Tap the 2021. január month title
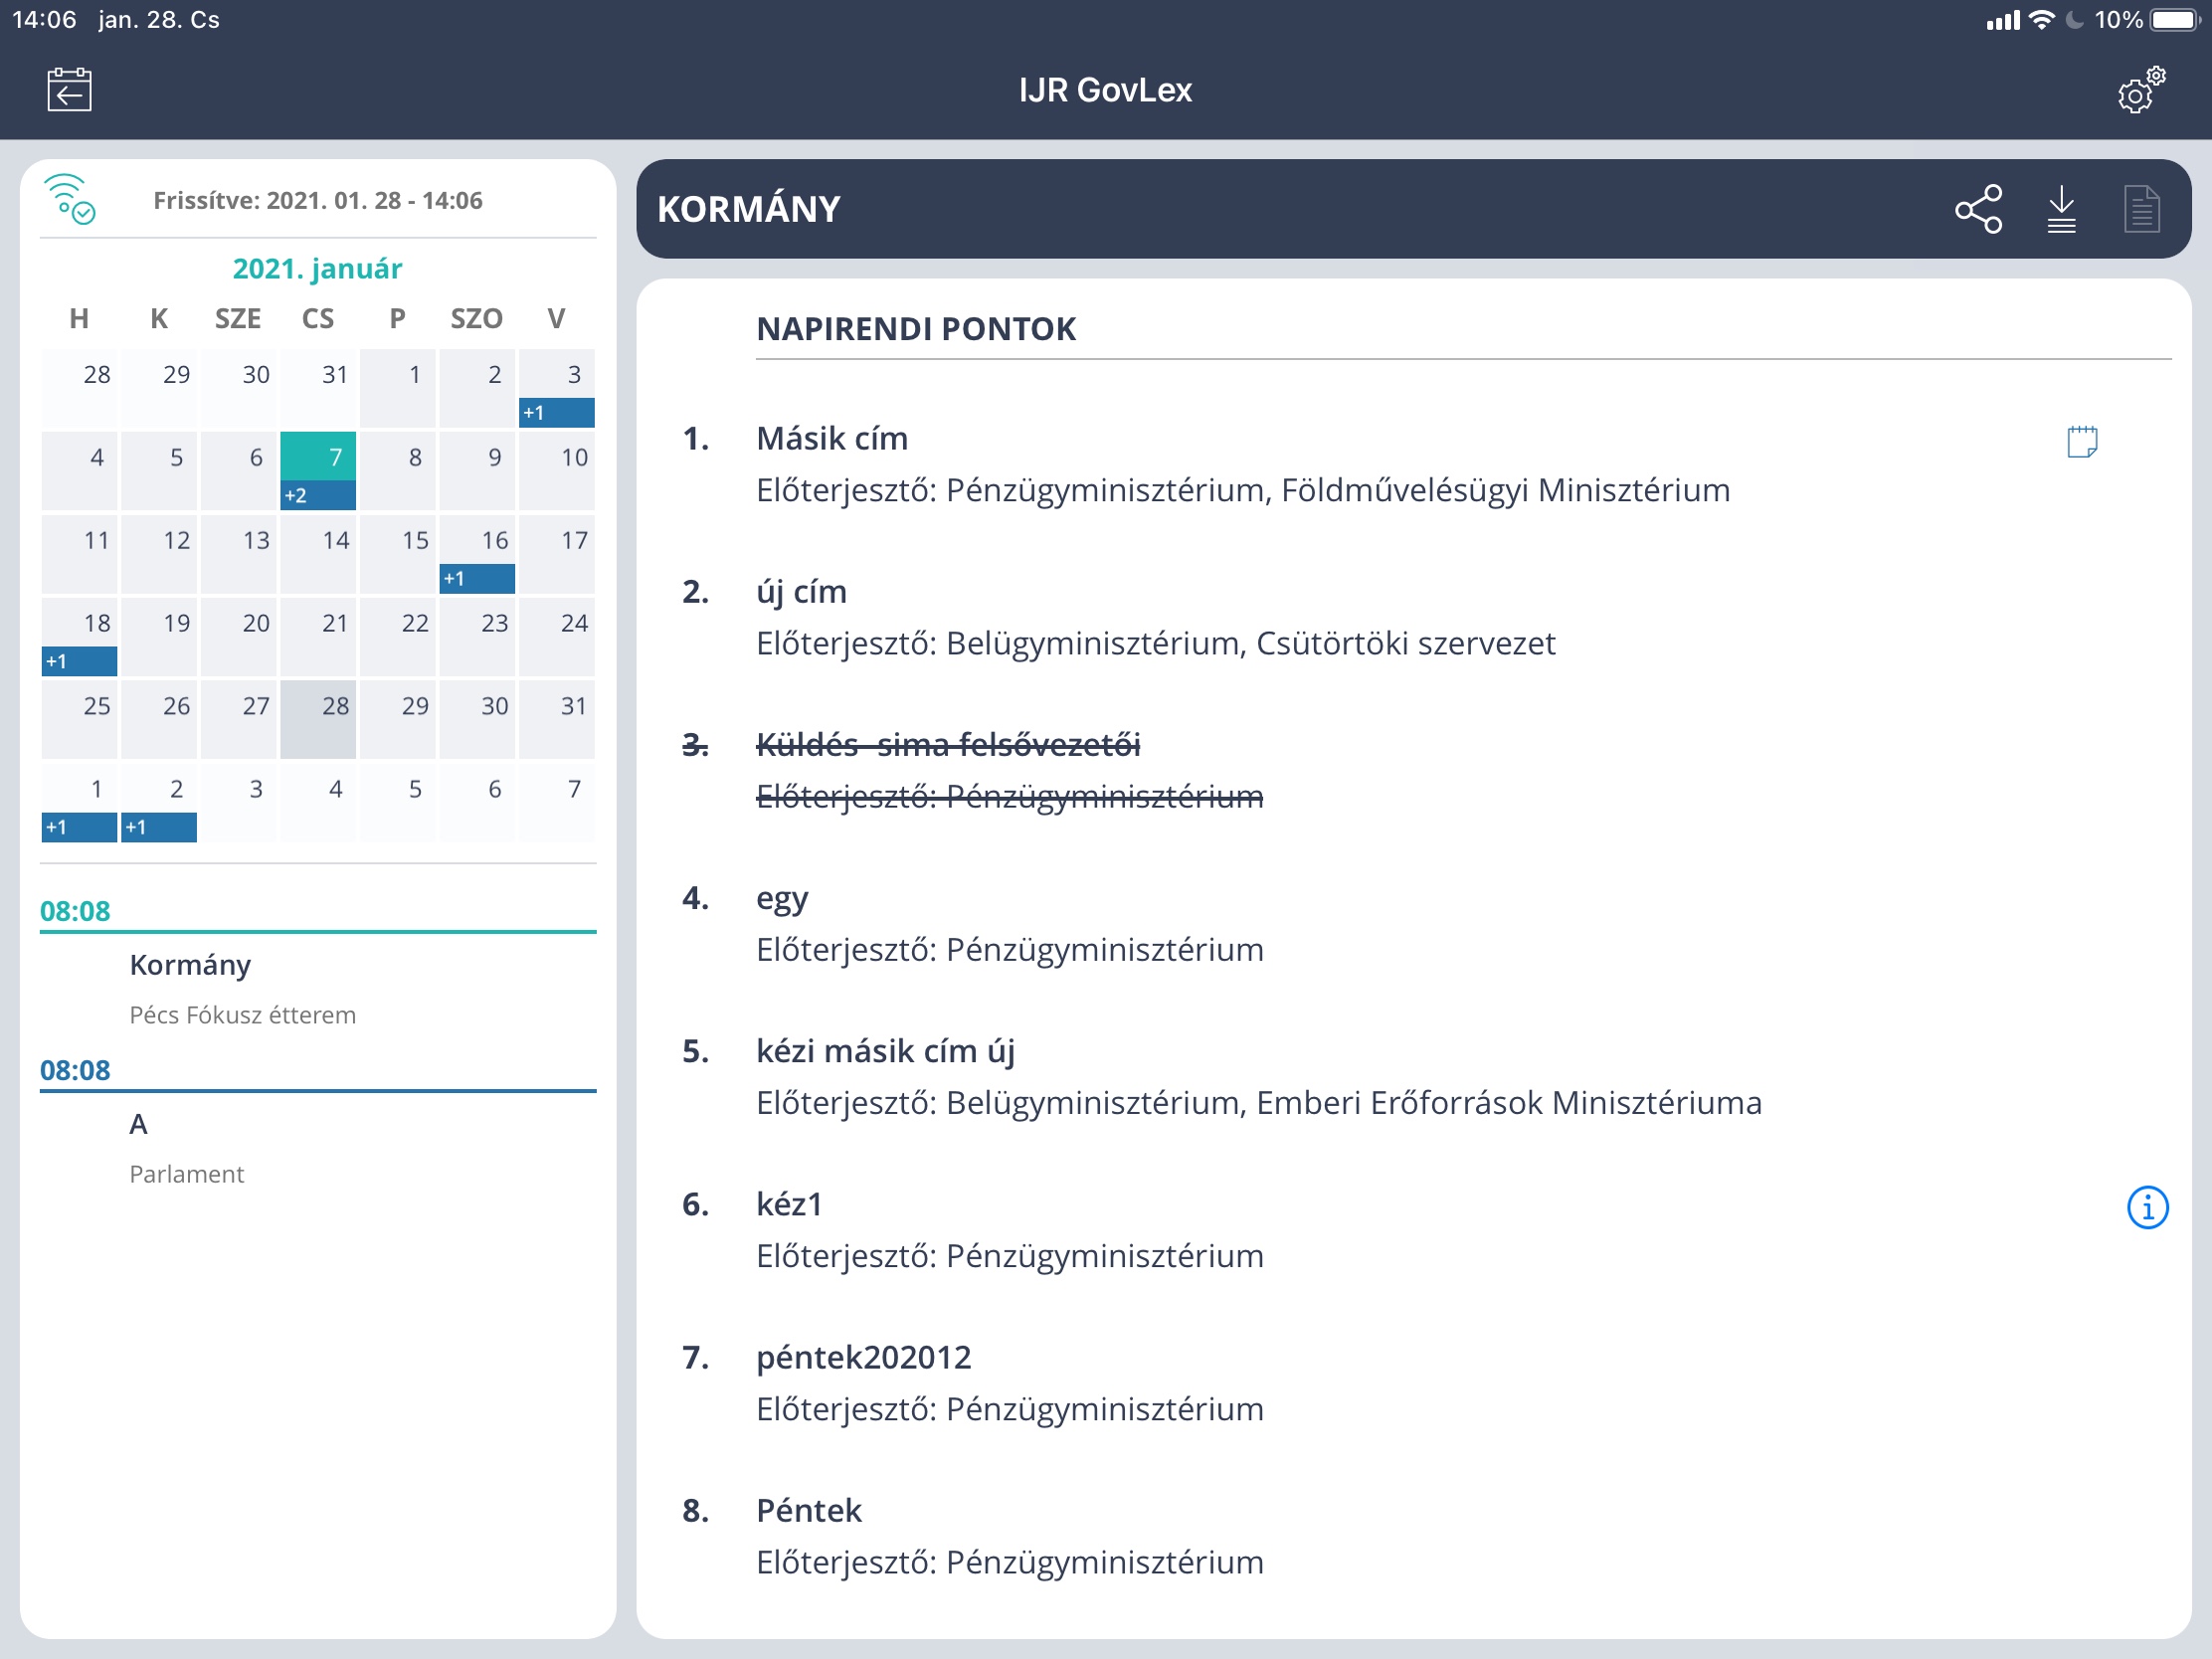 pyautogui.click(x=317, y=268)
